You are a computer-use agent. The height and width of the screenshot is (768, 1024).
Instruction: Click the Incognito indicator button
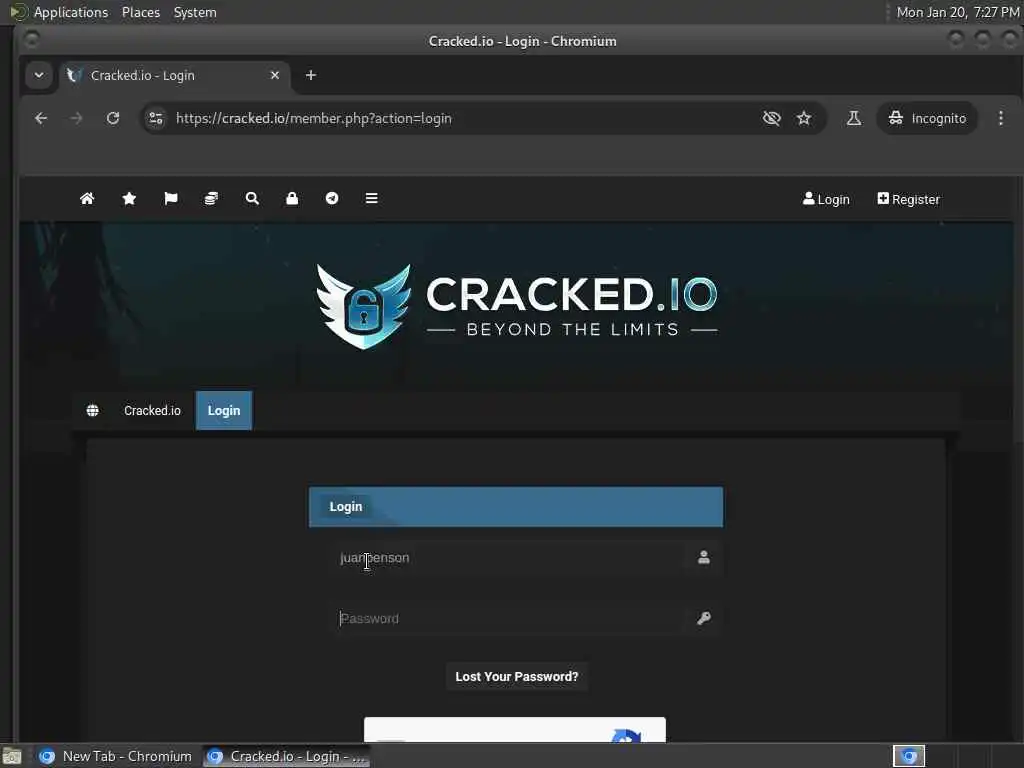coord(927,118)
